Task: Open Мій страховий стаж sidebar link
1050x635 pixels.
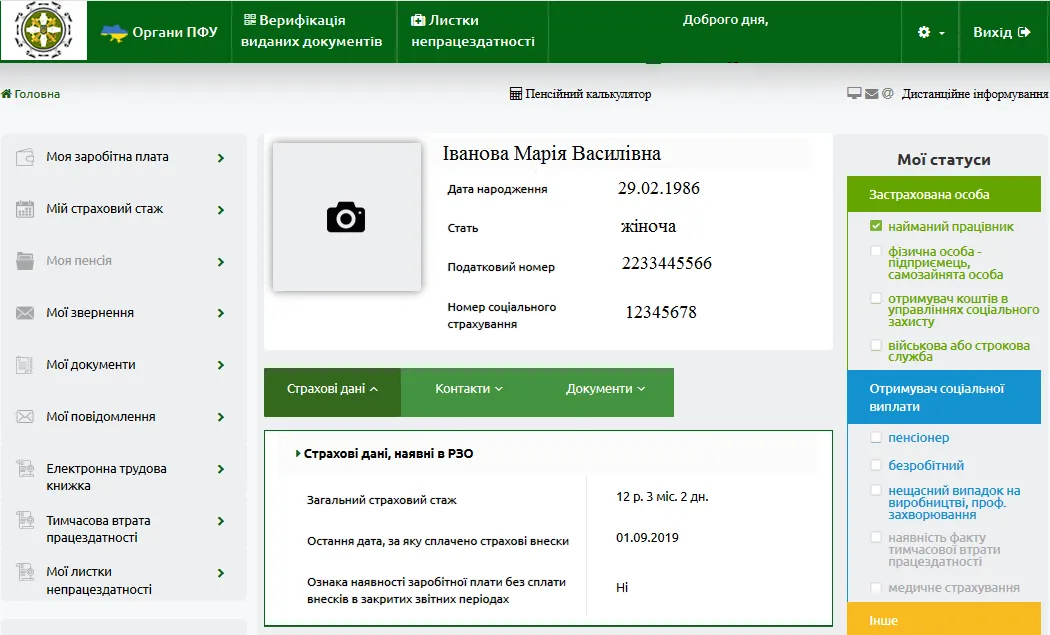Action: click(104, 209)
